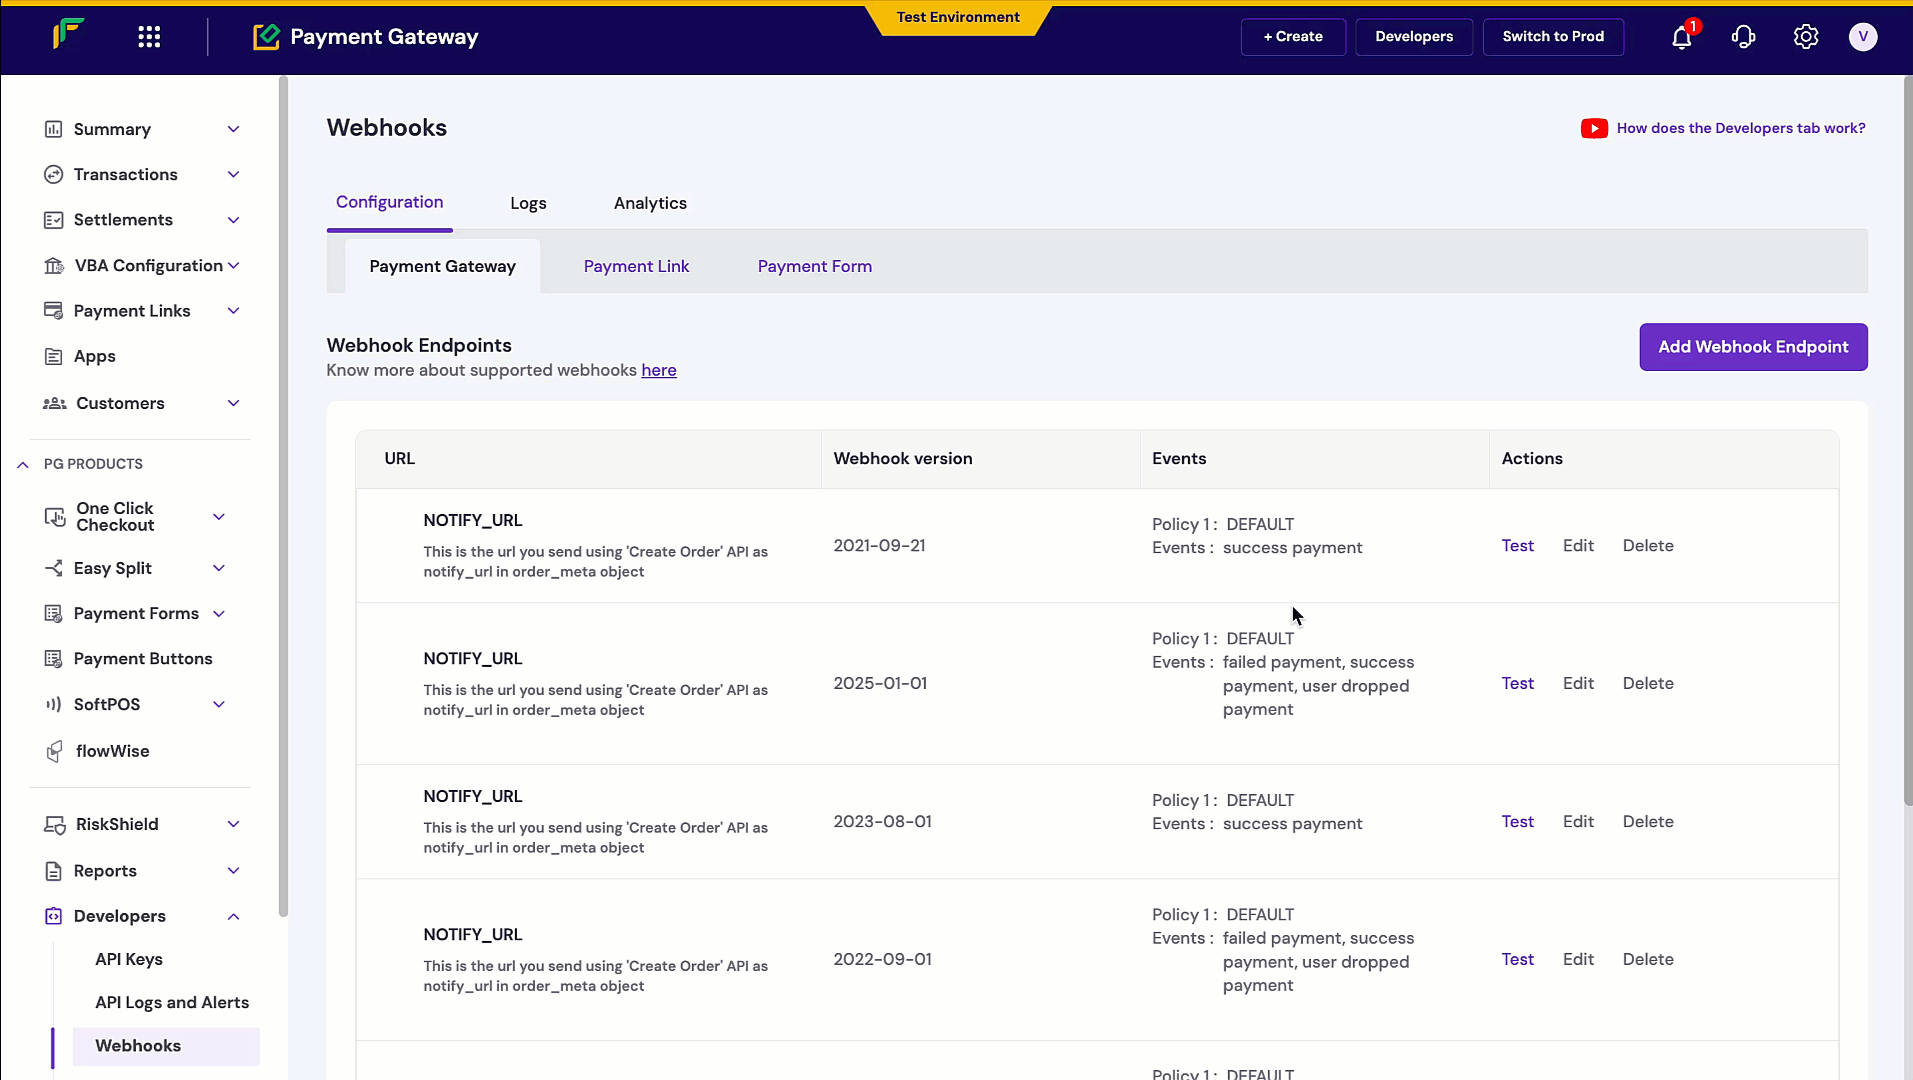Collapse the PG PRODUCTS section
Image resolution: width=1913 pixels, height=1080 pixels.
click(23, 464)
